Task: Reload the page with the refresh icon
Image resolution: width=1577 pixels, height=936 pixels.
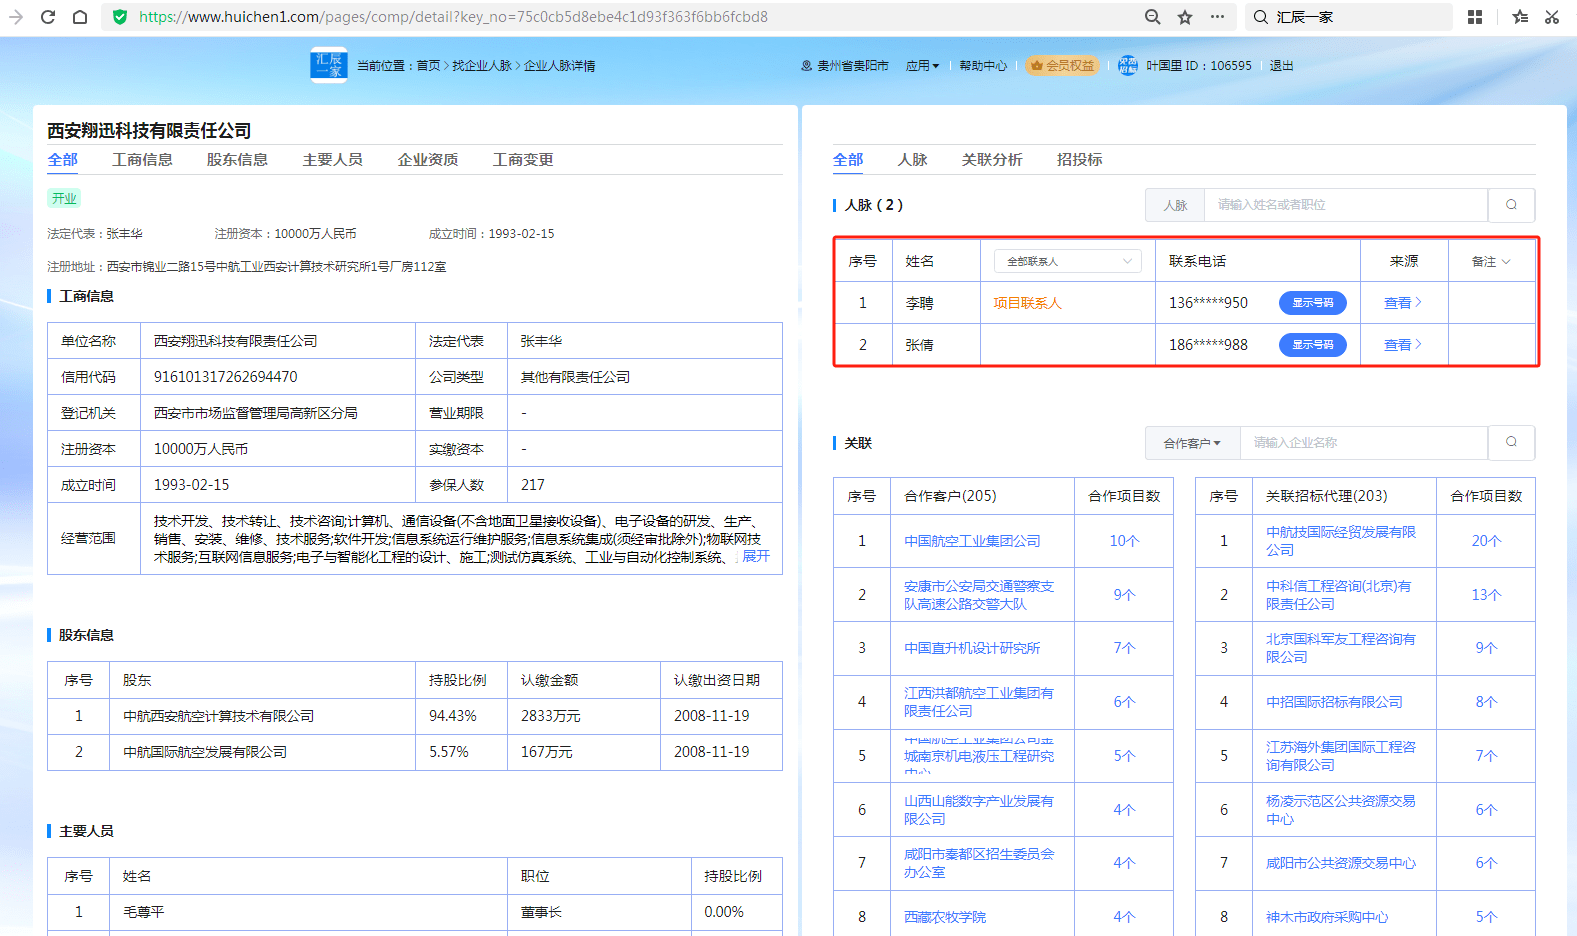Action: tap(48, 17)
